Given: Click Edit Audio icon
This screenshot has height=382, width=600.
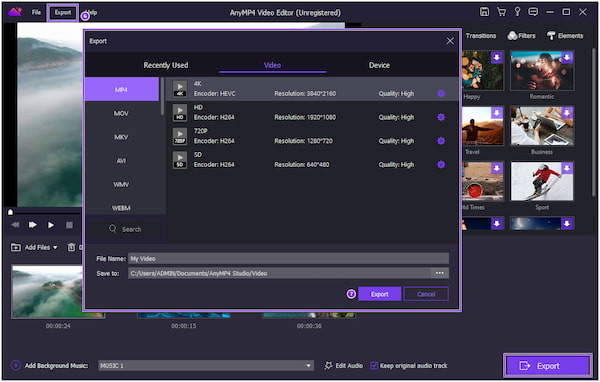Looking at the screenshot, I should [x=328, y=366].
